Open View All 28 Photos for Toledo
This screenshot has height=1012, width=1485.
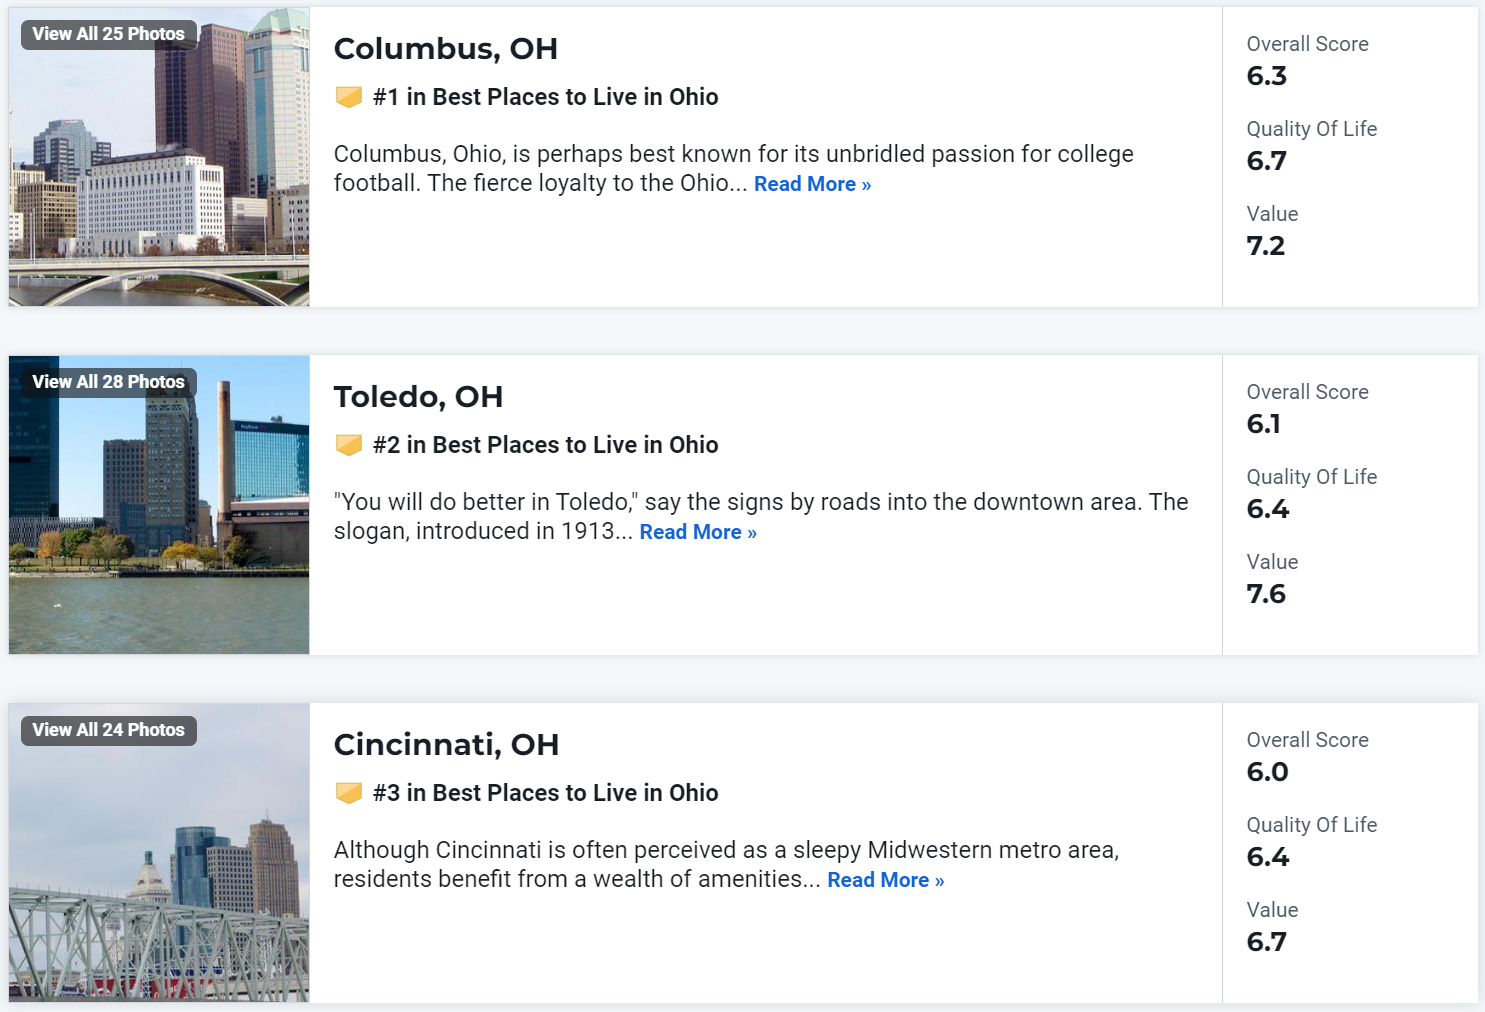coord(109,382)
